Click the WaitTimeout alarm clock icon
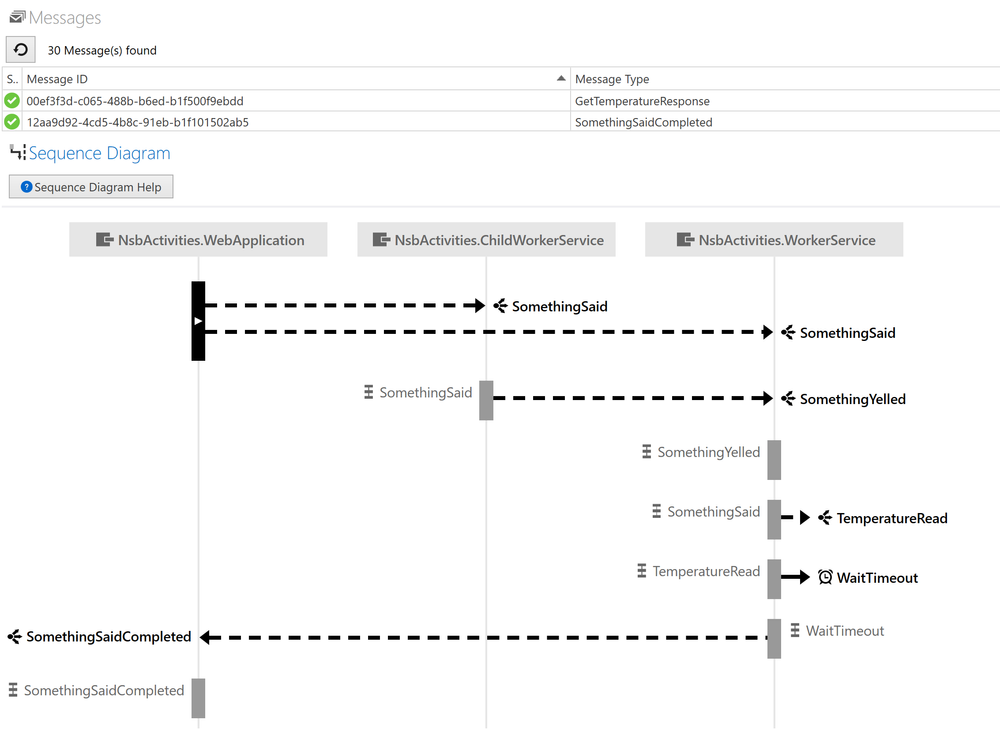1000x741 pixels. [x=825, y=577]
